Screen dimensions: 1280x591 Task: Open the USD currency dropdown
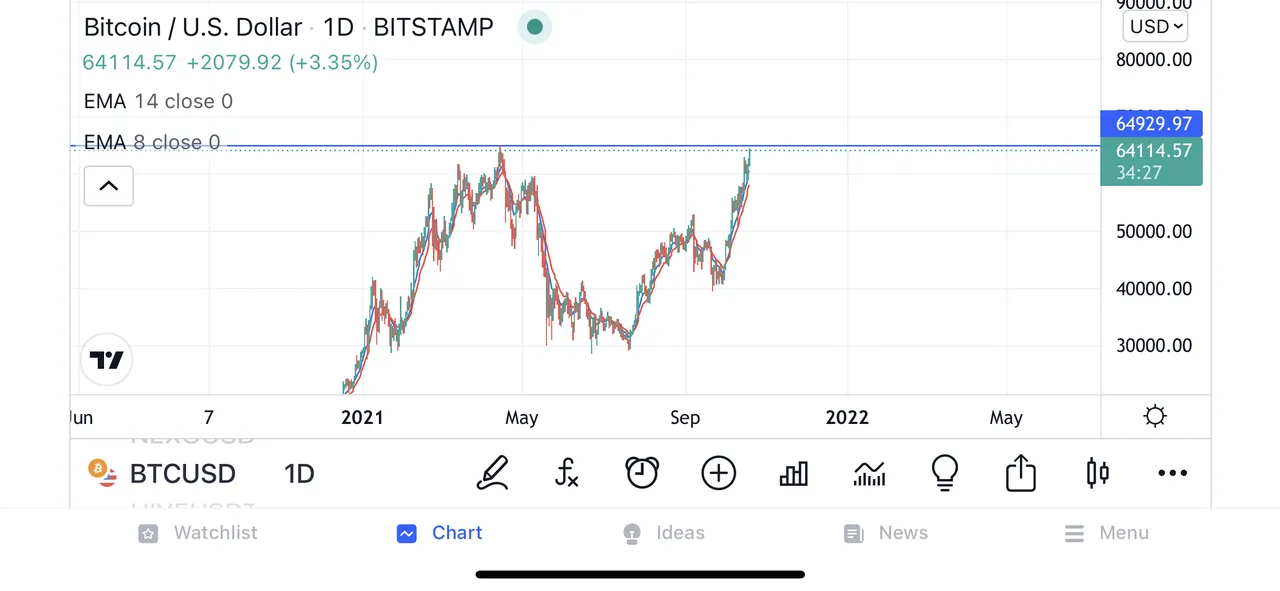(x=1155, y=27)
